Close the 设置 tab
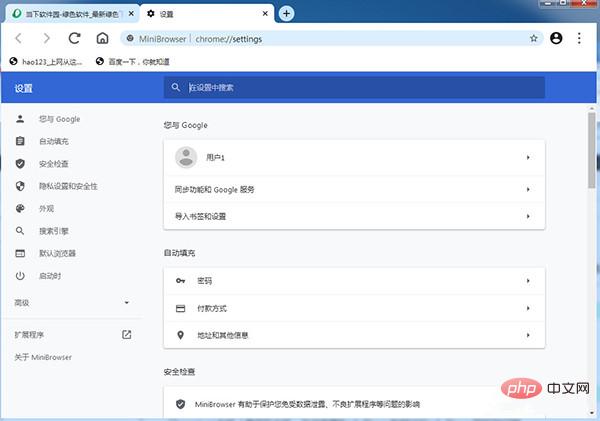The width and height of the screenshot is (600, 421). (265, 14)
